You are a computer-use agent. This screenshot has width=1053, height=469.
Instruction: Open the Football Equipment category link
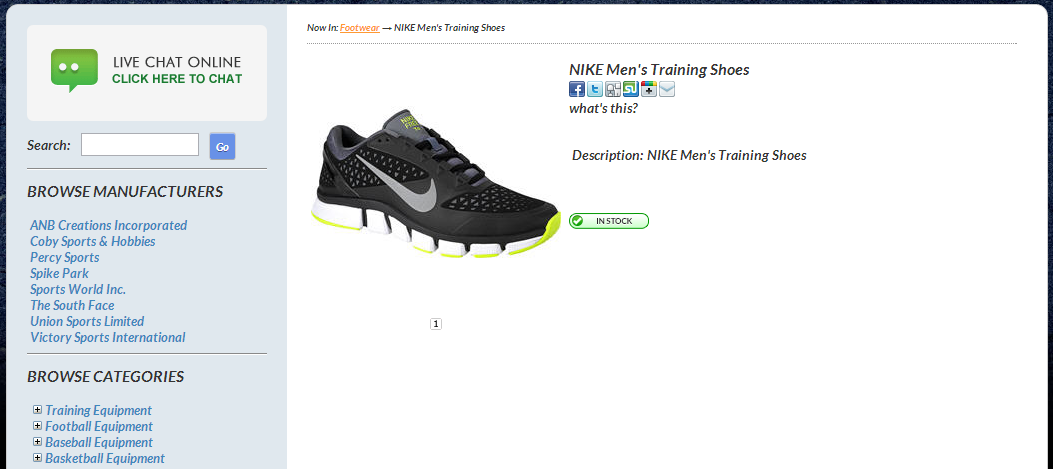(x=99, y=427)
